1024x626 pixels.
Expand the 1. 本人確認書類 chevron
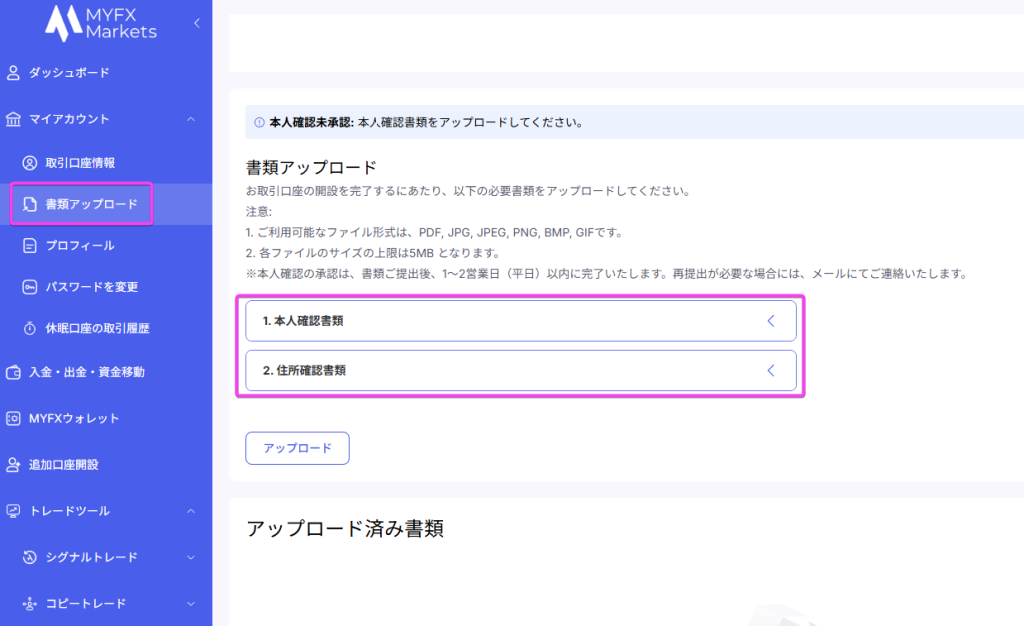point(771,321)
